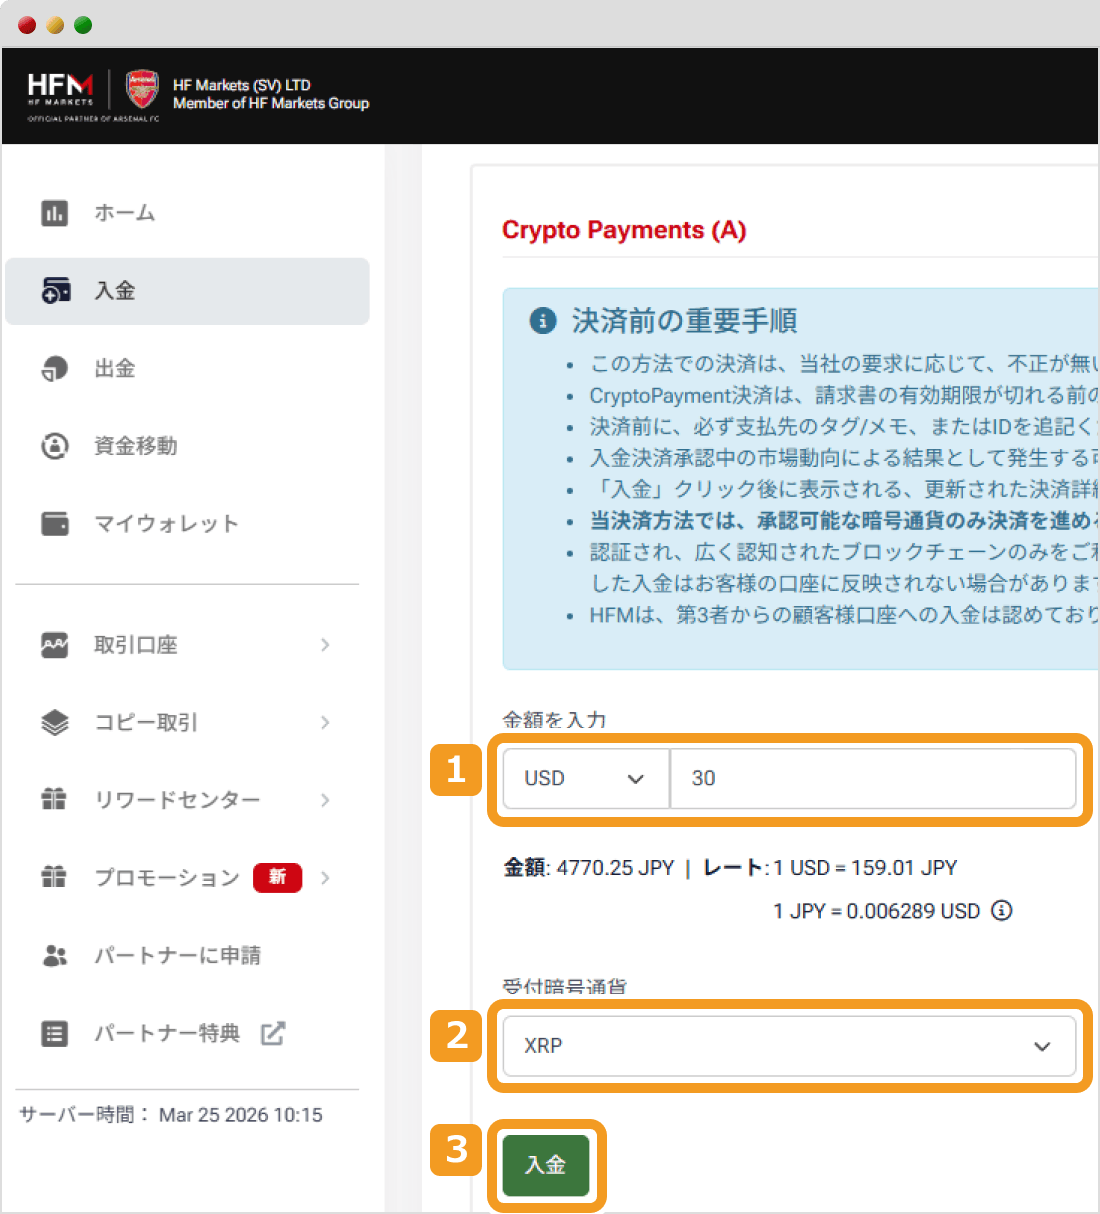1100x1214 pixels.
Task: Open the マイウォレット menu entry
Action: coord(167,523)
